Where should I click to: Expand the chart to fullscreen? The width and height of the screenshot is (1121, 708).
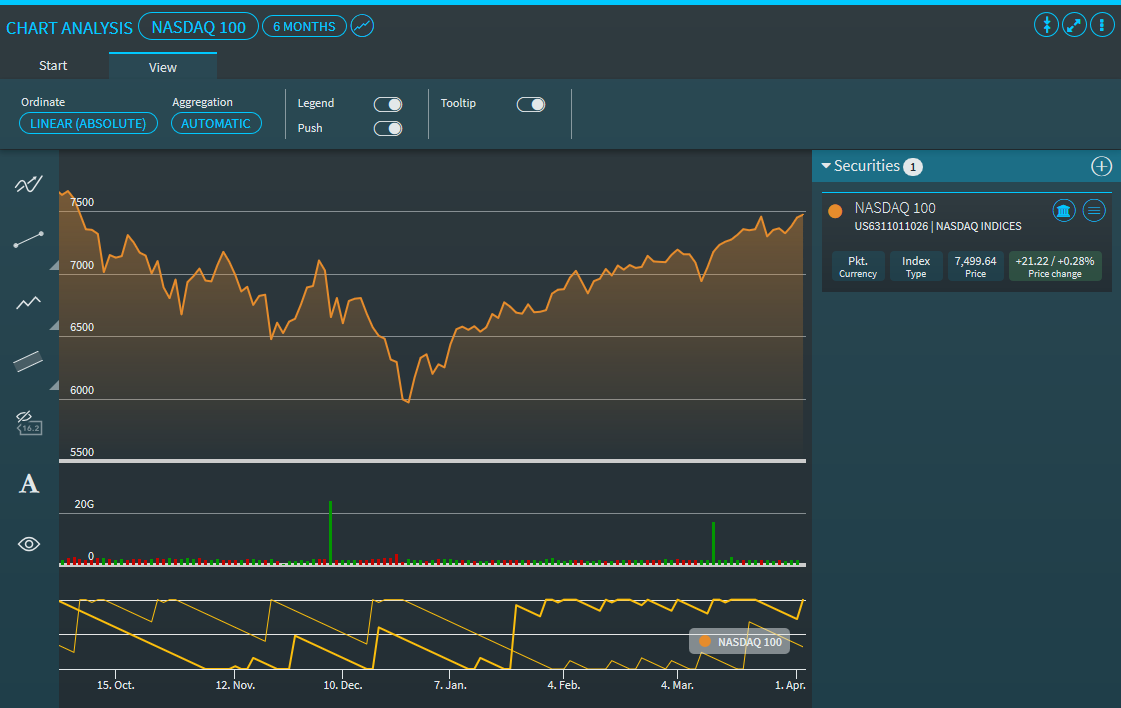tap(1074, 25)
